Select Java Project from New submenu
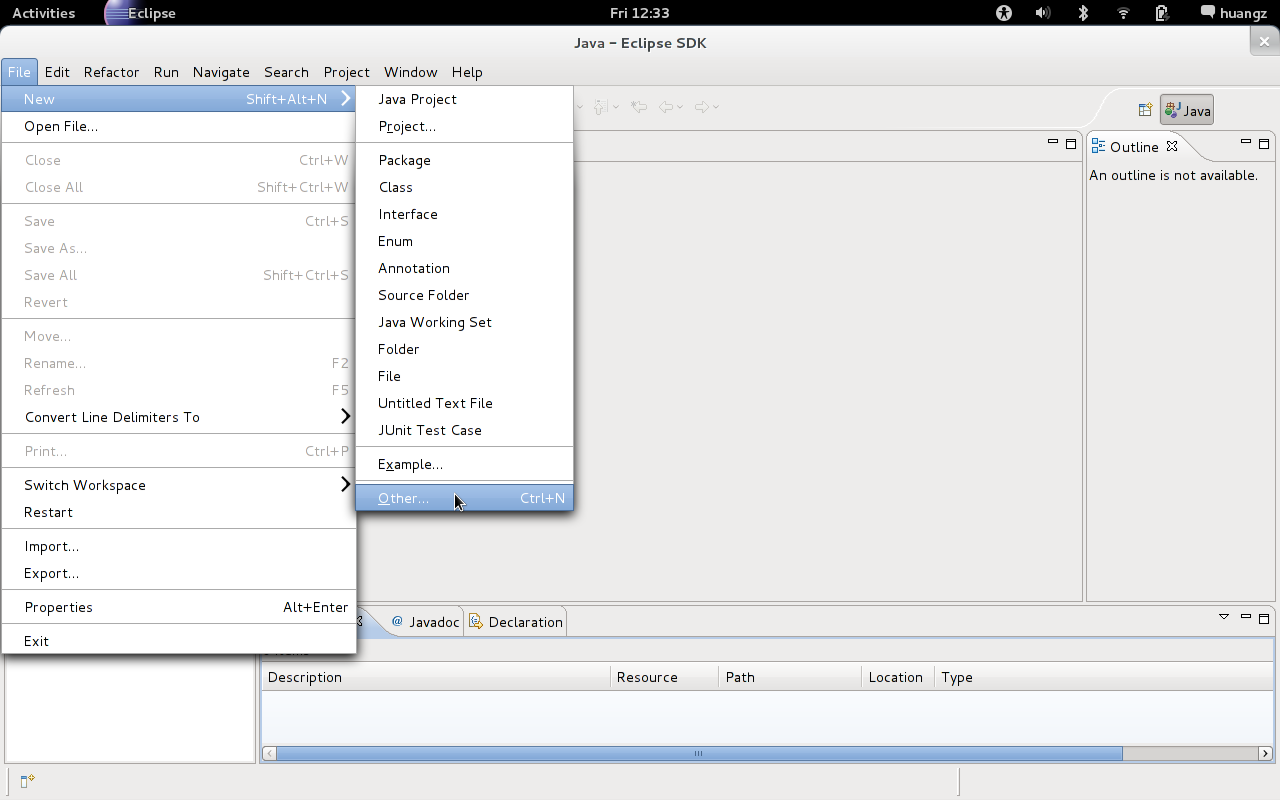The height and width of the screenshot is (800, 1280). pos(464,99)
